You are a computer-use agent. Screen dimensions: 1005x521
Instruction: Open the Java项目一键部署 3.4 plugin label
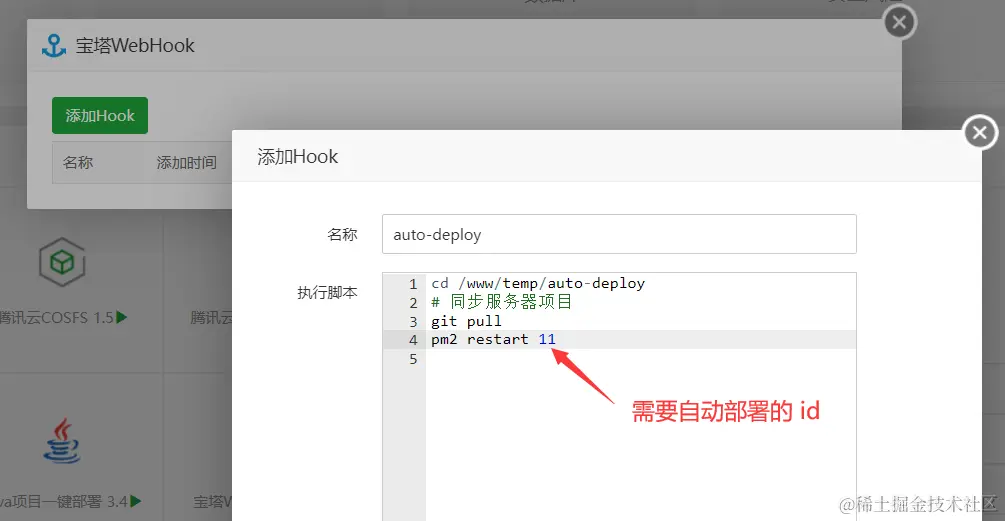[63, 501]
